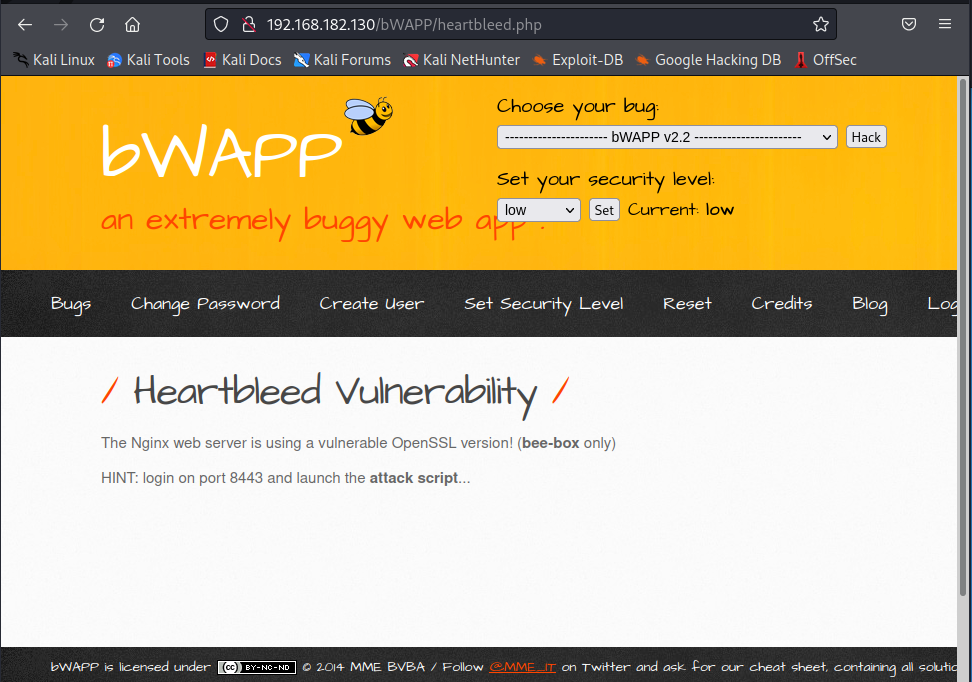Screen dimensions: 972x682
Task: Go back to the previous page
Action: (x=25, y=25)
